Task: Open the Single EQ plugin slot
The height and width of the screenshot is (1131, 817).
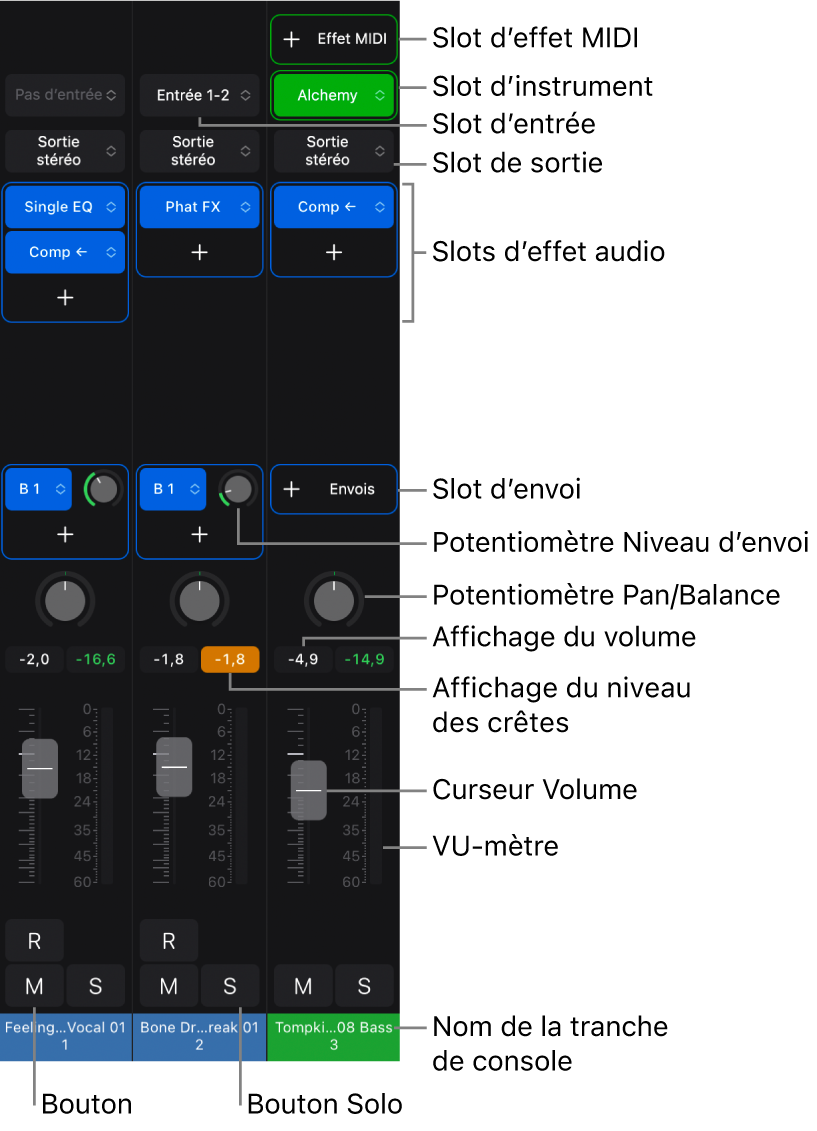Action: (65, 207)
